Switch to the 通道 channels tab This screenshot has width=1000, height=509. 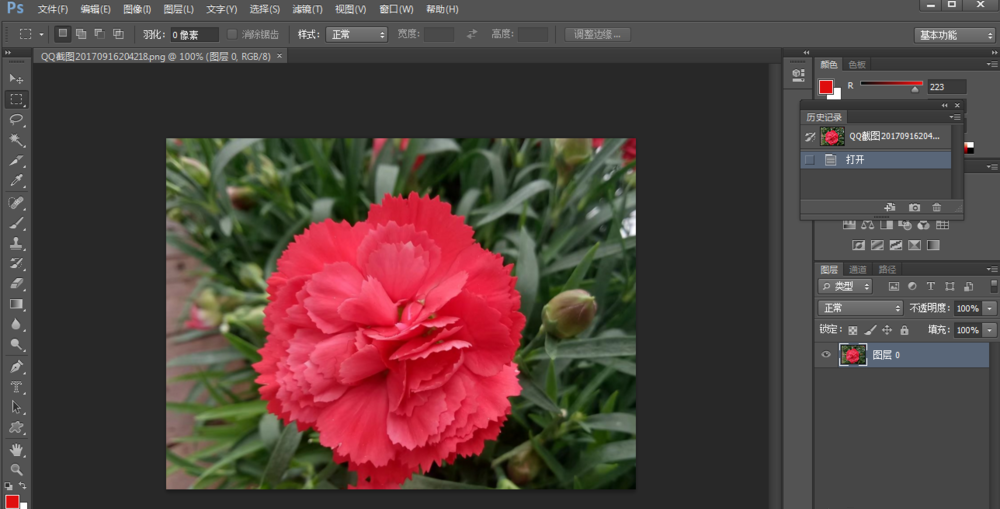click(x=858, y=270)
